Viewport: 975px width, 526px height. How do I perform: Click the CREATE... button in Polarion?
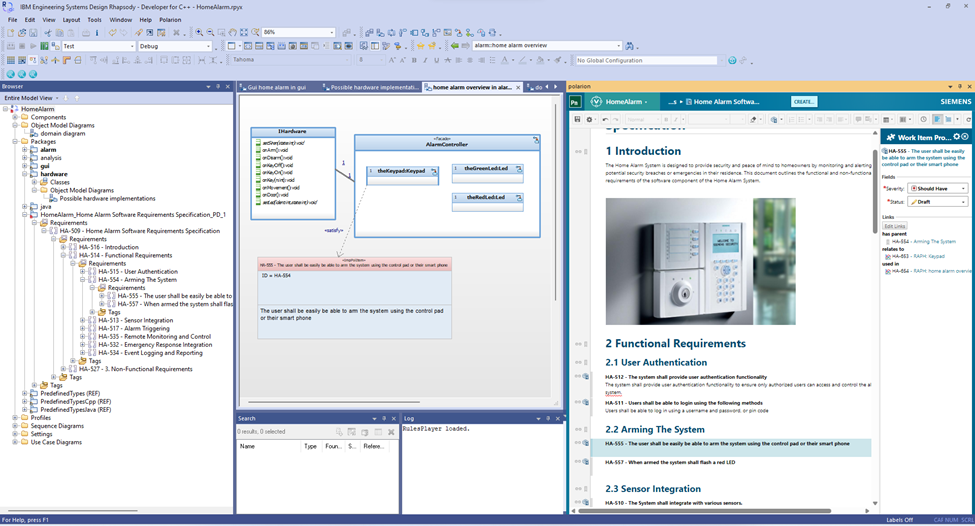coord(804,101)
